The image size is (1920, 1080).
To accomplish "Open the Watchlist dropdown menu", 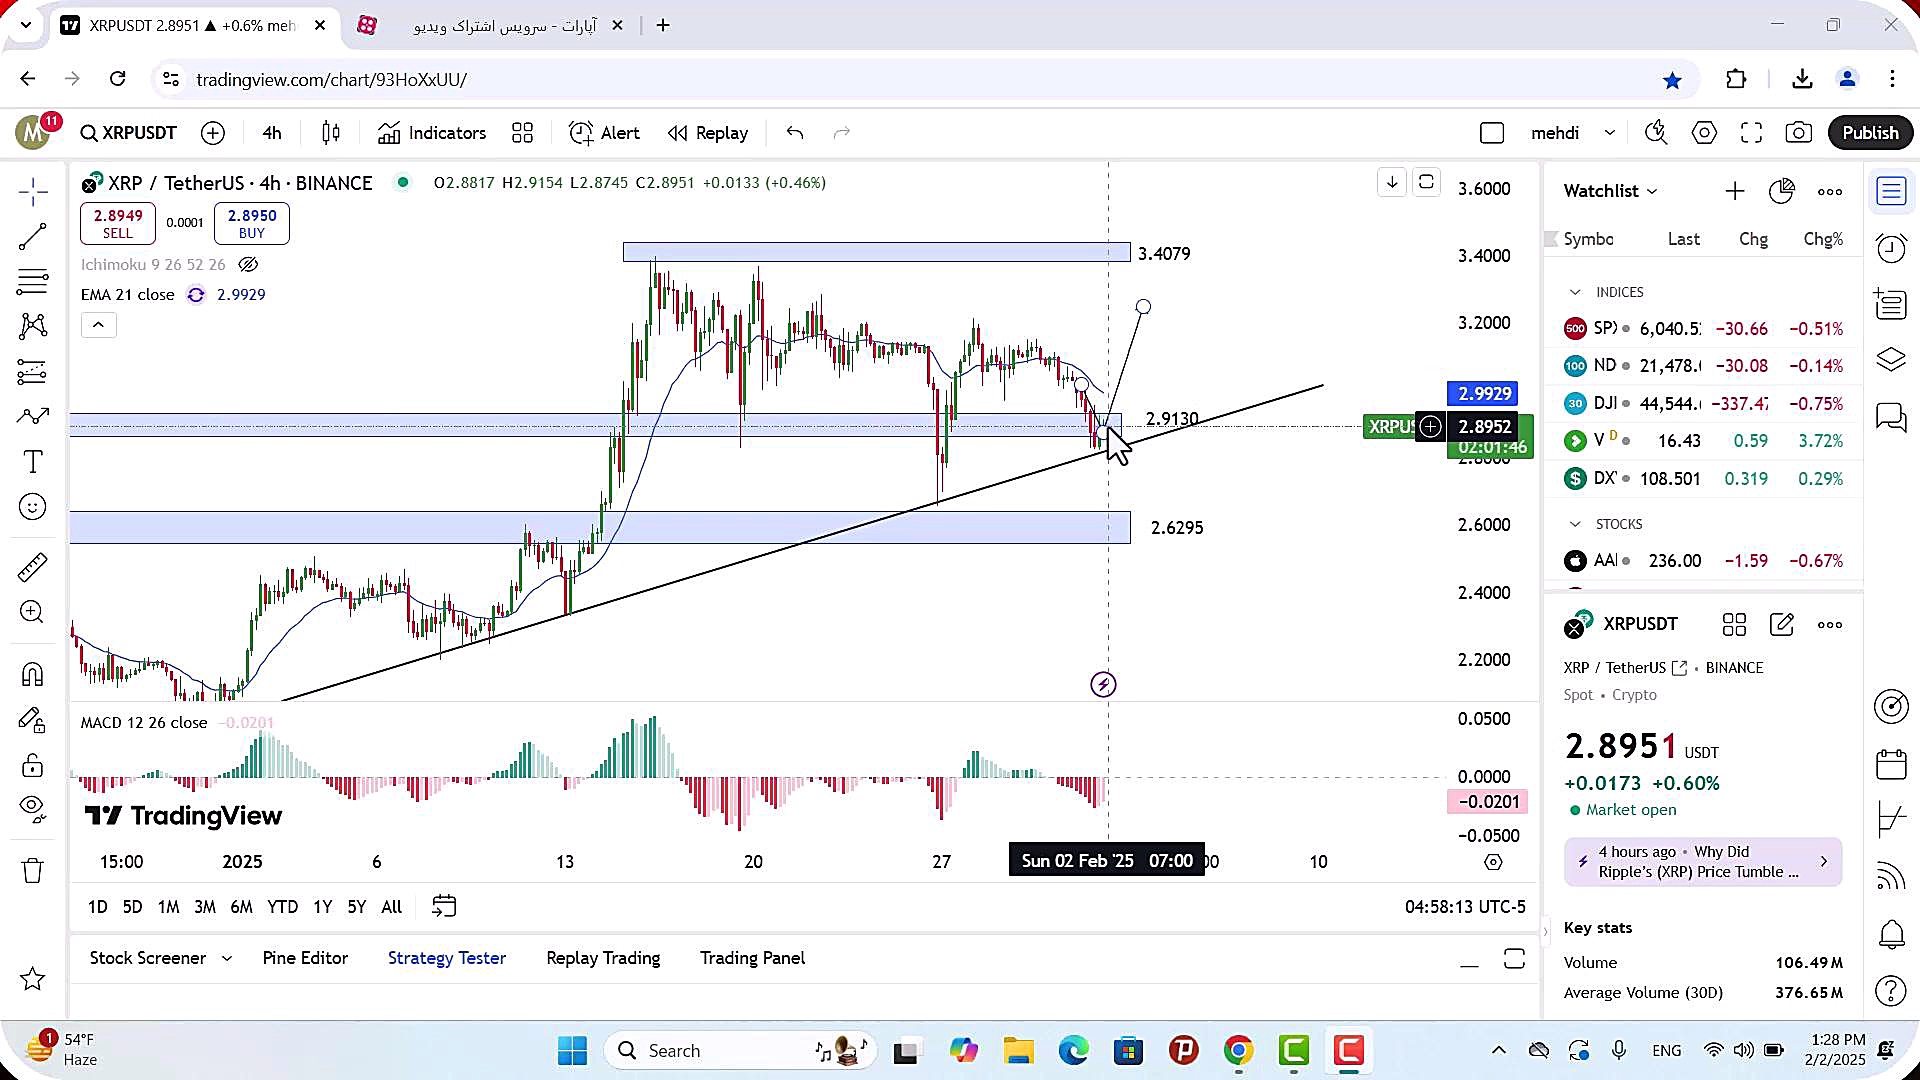I will coord(1610,191).
